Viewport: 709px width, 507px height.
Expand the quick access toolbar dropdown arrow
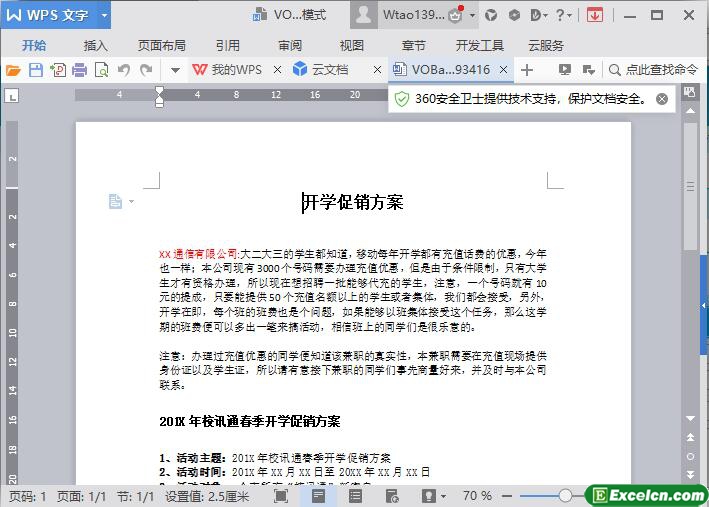(x=175, y=70)
